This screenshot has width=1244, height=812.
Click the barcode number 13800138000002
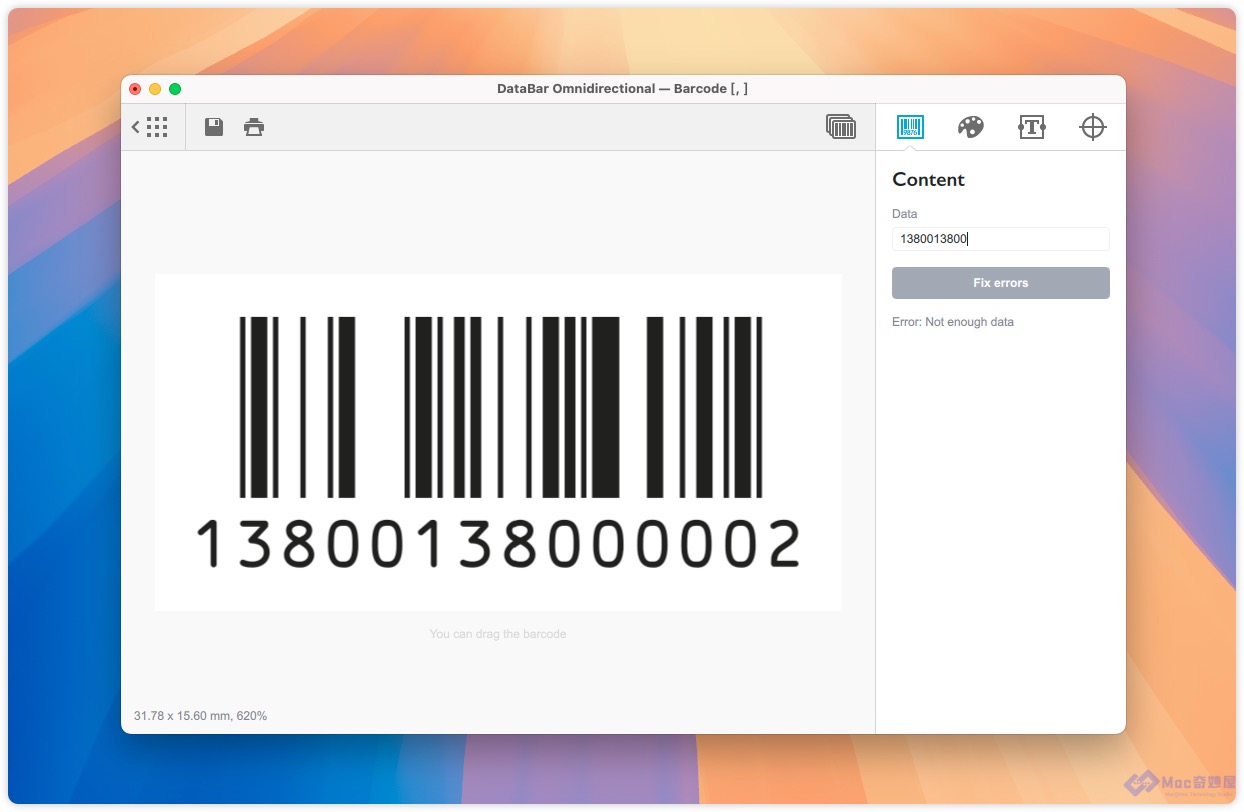tap(498, 545)
